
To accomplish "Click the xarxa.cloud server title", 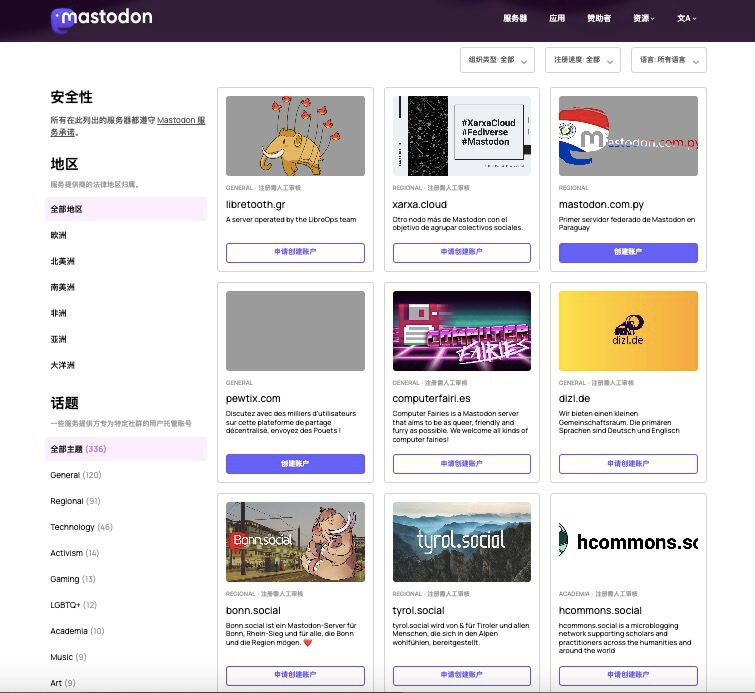I will pyautogui.click(x=419, y=205).
